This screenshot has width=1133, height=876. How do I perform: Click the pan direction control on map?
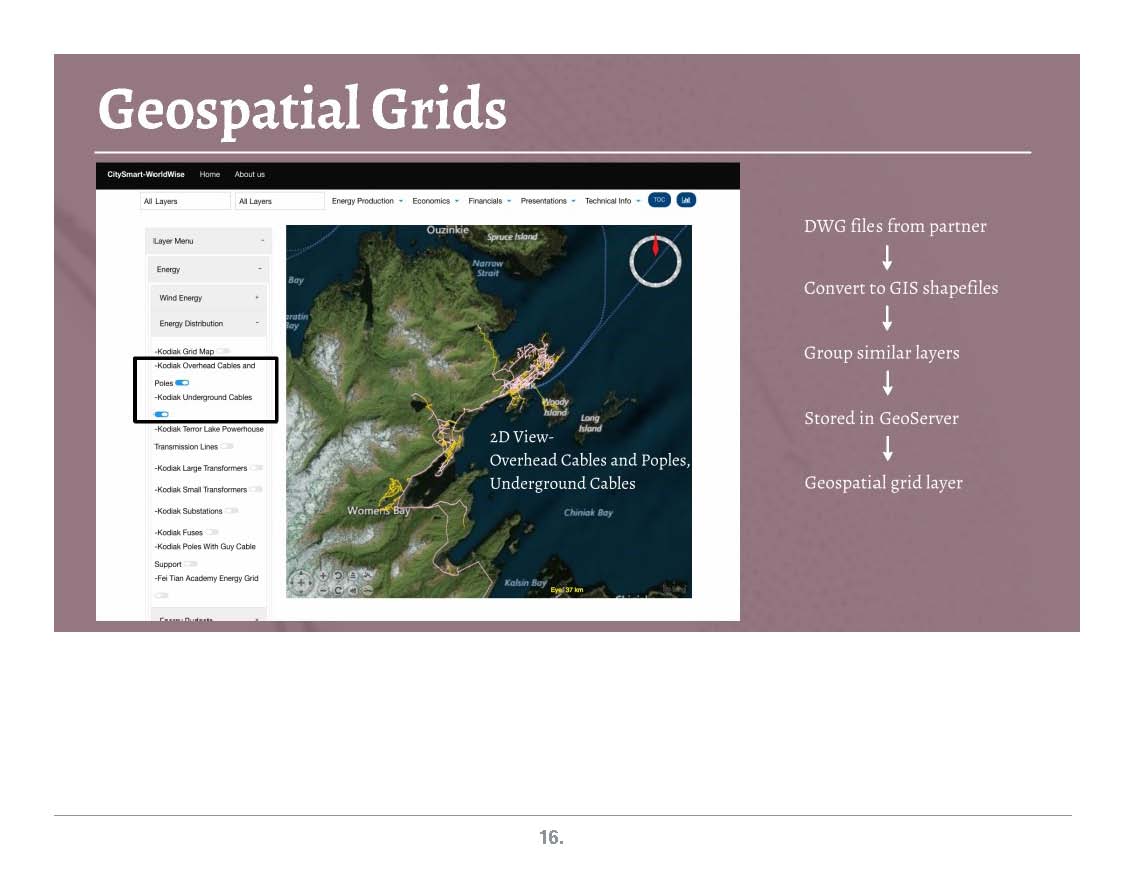click(x=301, y=583)
